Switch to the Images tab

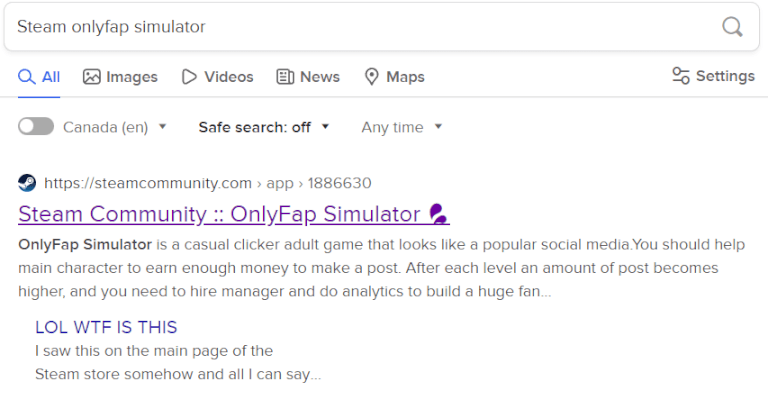[120, 77]
